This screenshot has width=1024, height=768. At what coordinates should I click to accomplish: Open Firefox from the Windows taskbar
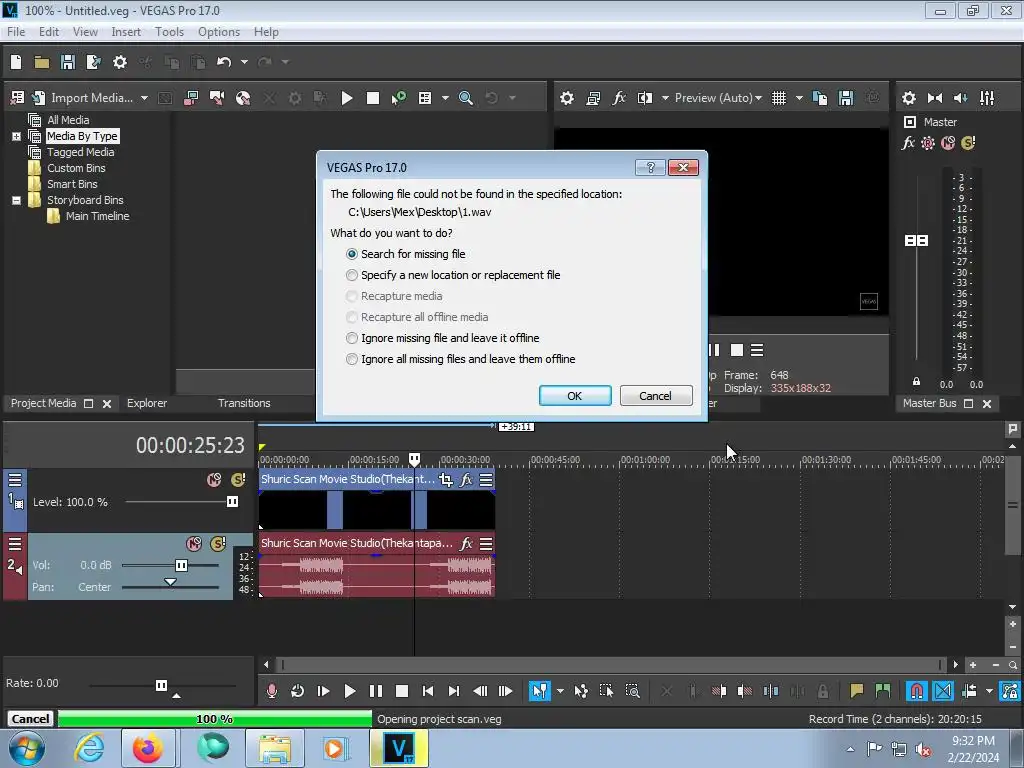(148, 748)
